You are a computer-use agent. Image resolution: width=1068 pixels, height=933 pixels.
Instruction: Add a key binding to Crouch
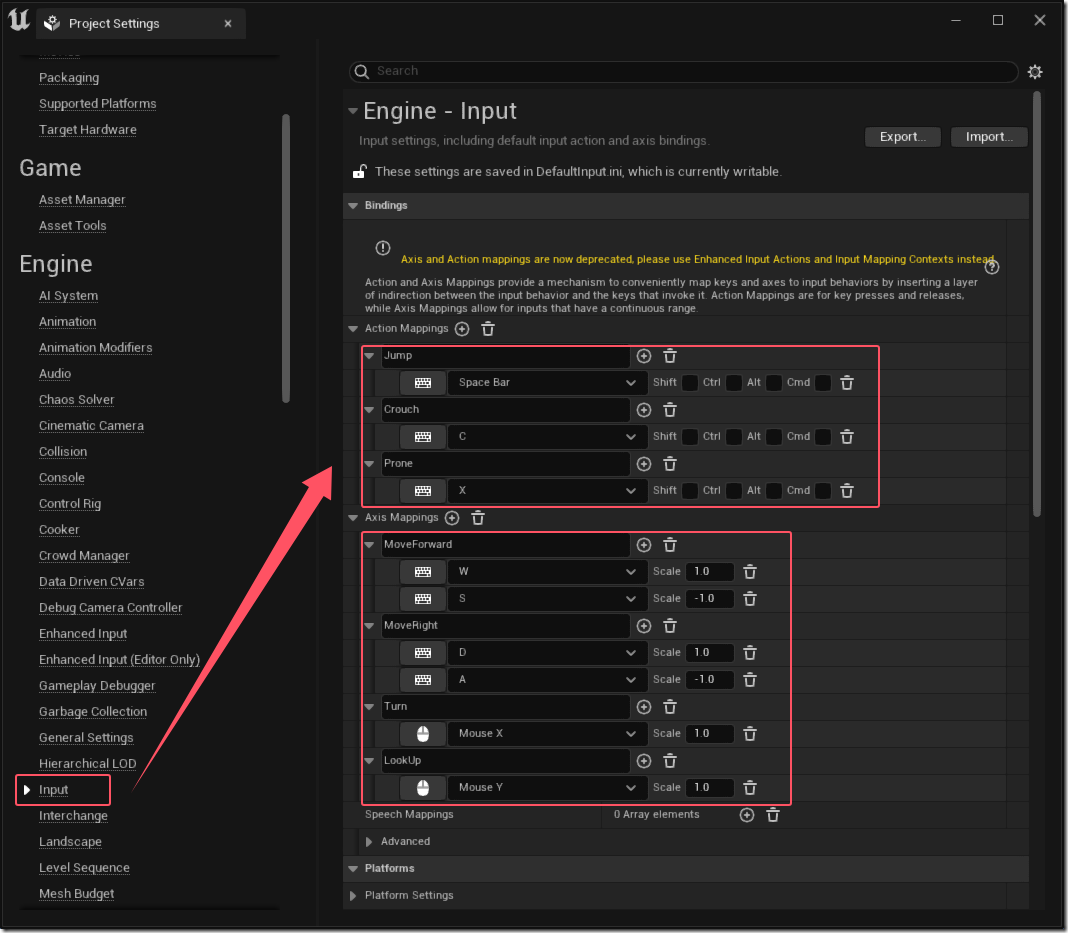[644, 410]
